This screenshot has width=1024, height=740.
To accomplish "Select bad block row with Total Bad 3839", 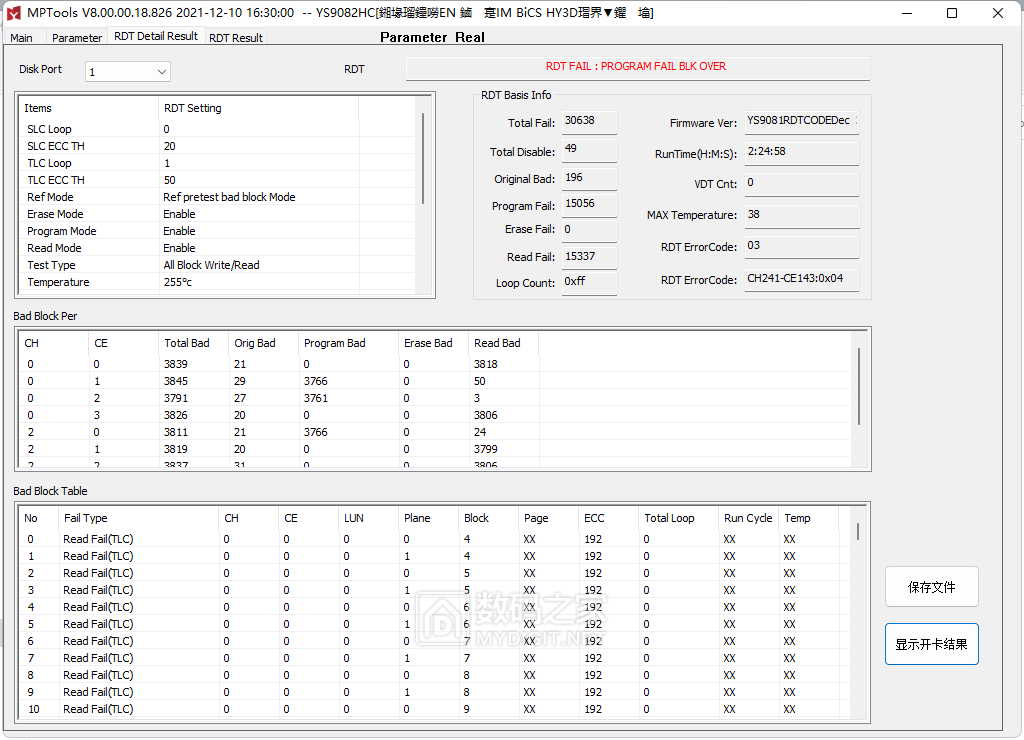I will [x=434, y=364].
